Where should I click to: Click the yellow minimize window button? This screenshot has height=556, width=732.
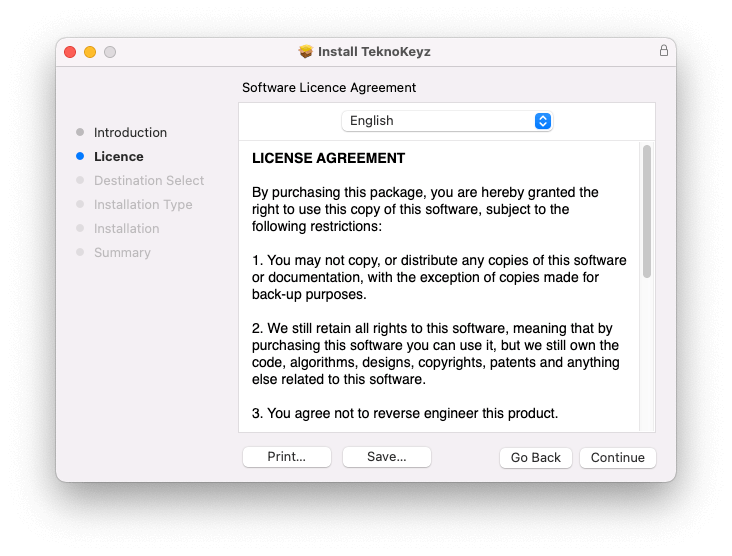pyautogui.click(x=90, y=52)
